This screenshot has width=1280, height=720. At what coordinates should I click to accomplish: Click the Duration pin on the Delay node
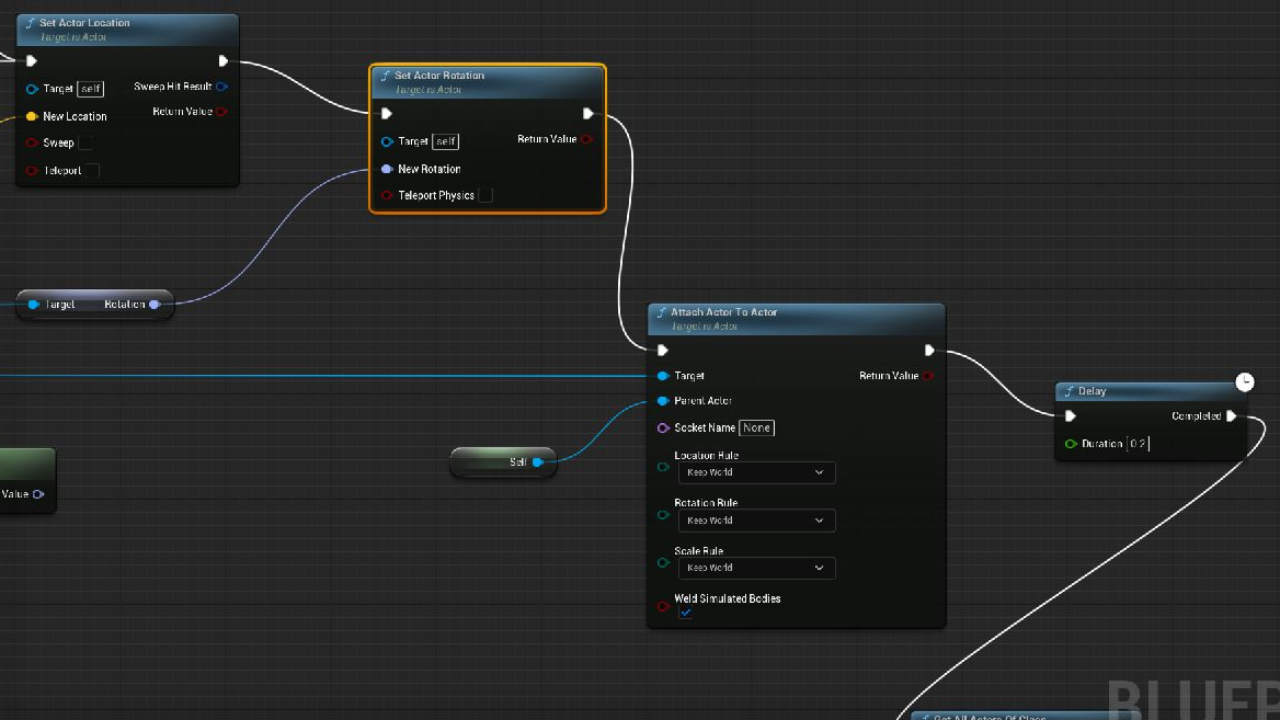tap(1070, 444)
